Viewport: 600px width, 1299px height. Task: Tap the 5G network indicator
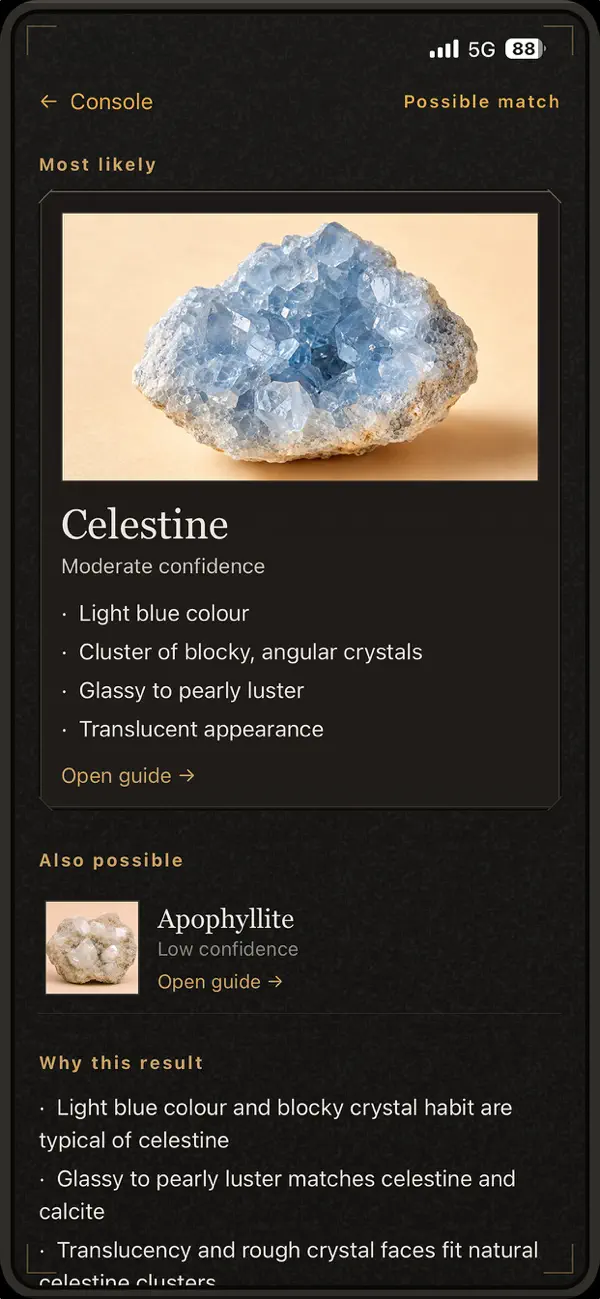(x=482, y=49)
